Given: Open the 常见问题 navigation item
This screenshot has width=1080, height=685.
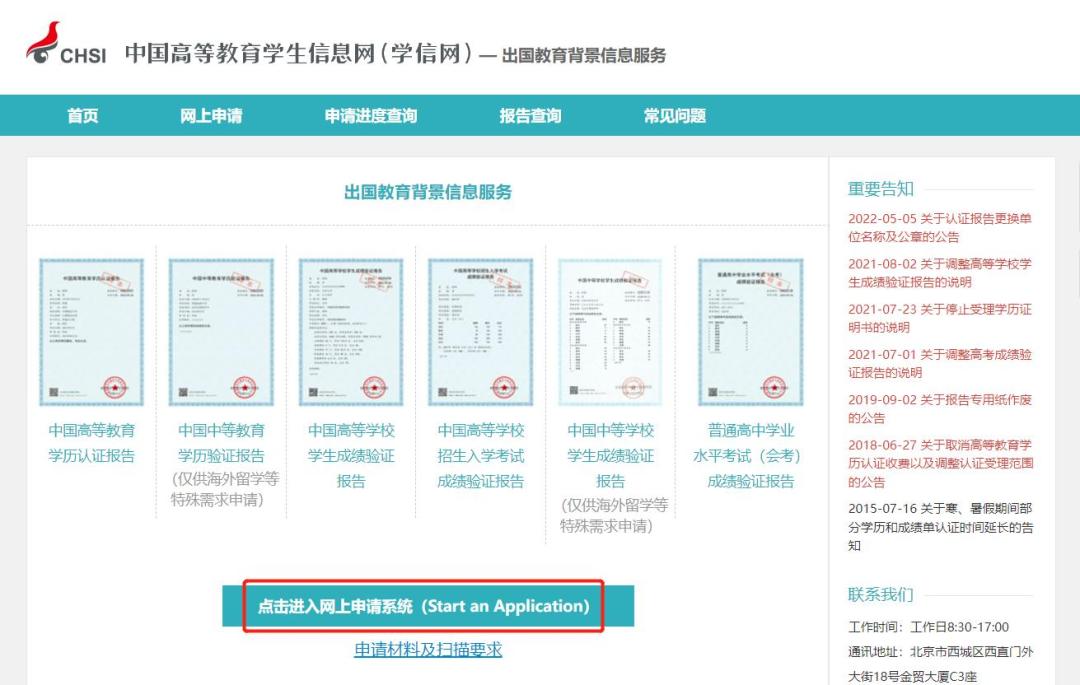Looking at the screenshot, I should (675, 116).
